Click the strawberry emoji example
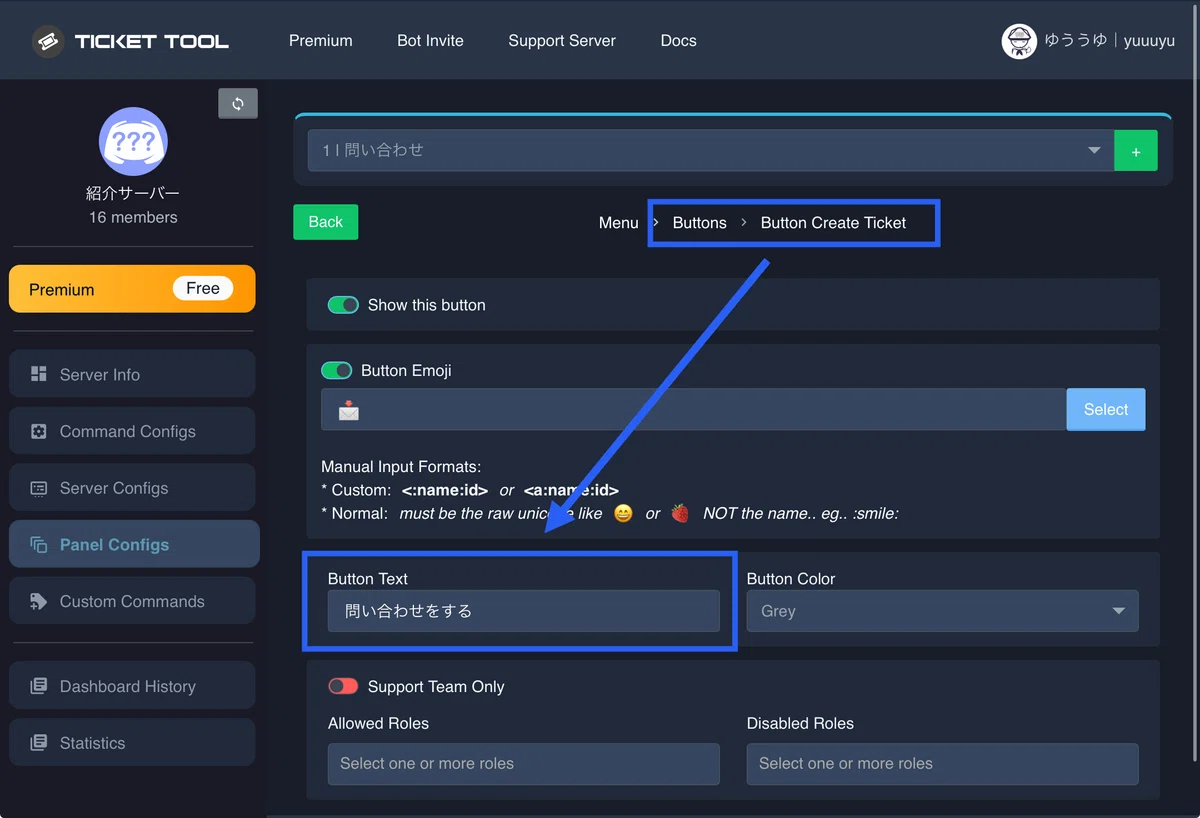The width and height of the screenshot is (1200, 818). tap(680, 513)
